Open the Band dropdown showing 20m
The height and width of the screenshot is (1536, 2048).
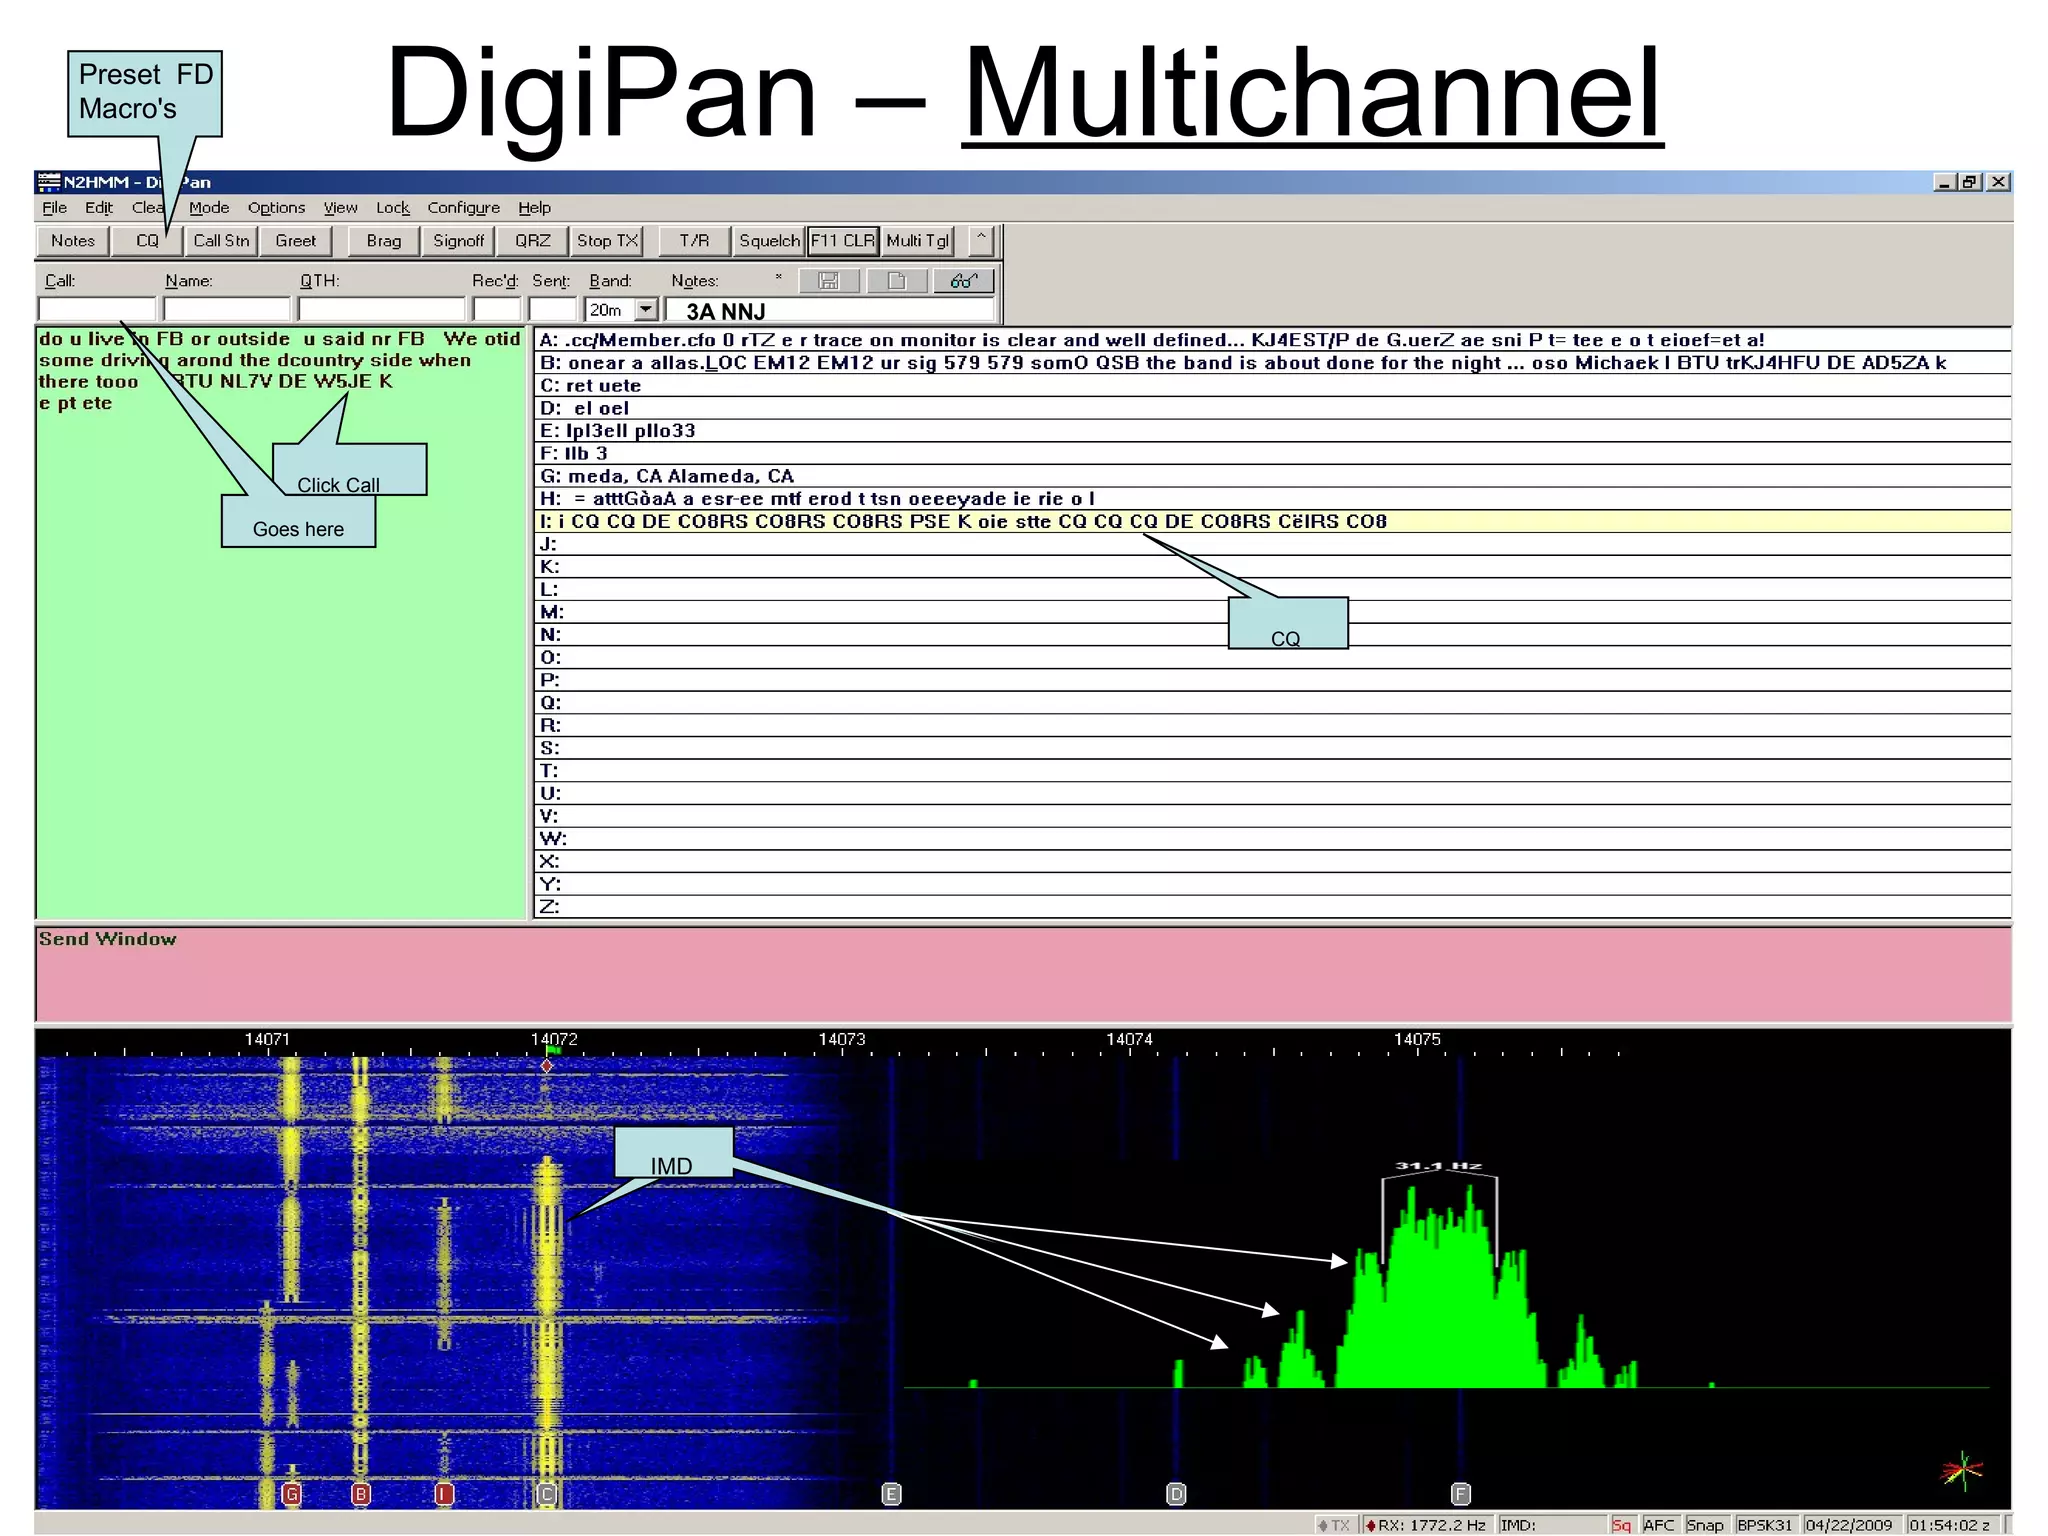pyautogui.click(x=646, y=310)
